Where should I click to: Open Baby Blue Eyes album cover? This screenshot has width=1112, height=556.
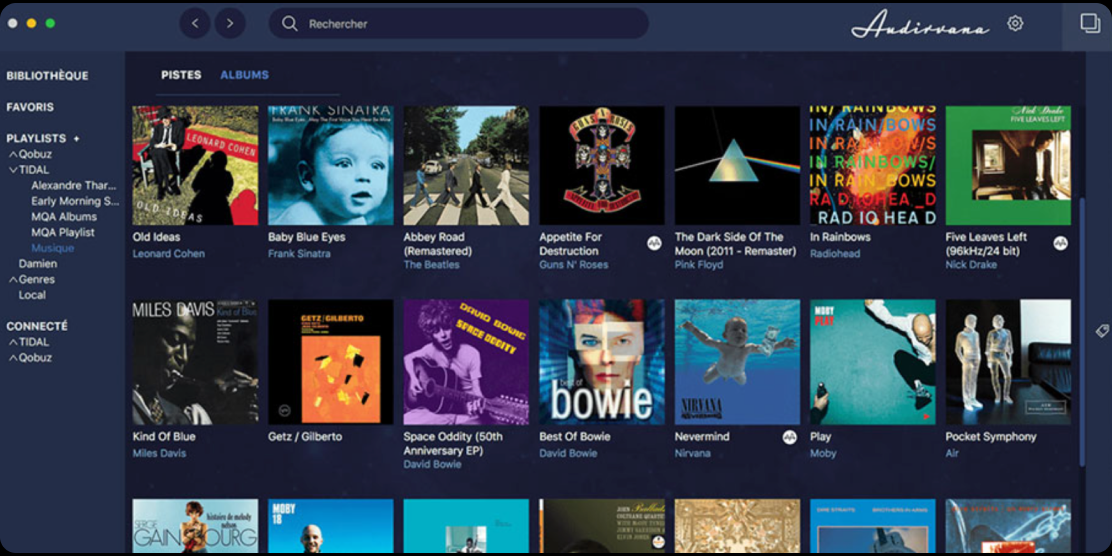330,165
